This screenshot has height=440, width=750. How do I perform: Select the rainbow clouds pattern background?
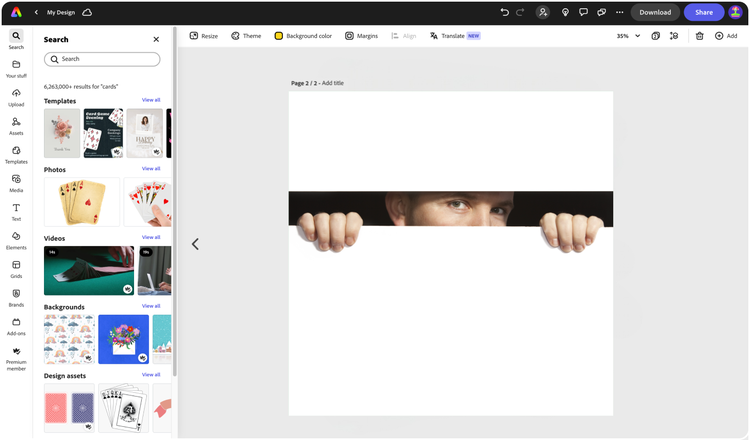[69, 340]
